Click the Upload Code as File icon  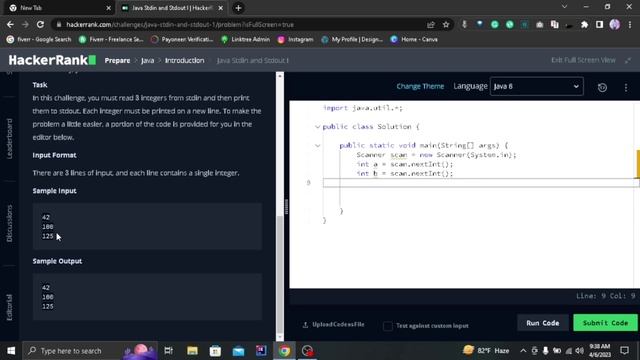point(305,325)
